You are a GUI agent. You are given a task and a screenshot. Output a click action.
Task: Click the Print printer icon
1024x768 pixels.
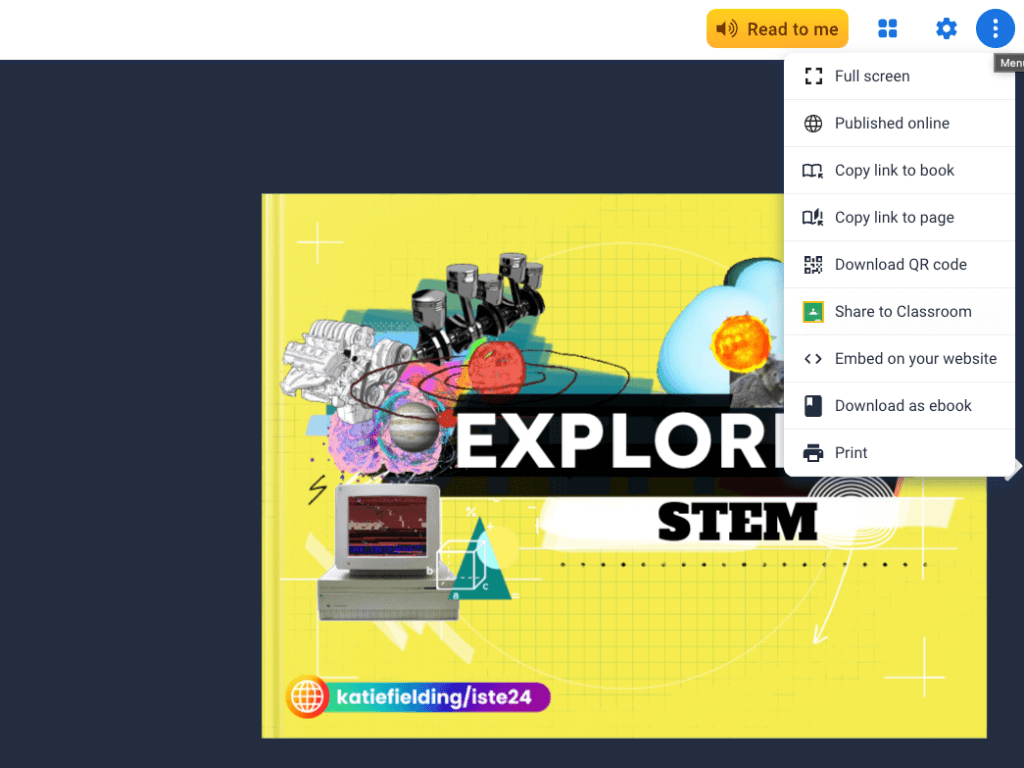[x=812, y=452]
